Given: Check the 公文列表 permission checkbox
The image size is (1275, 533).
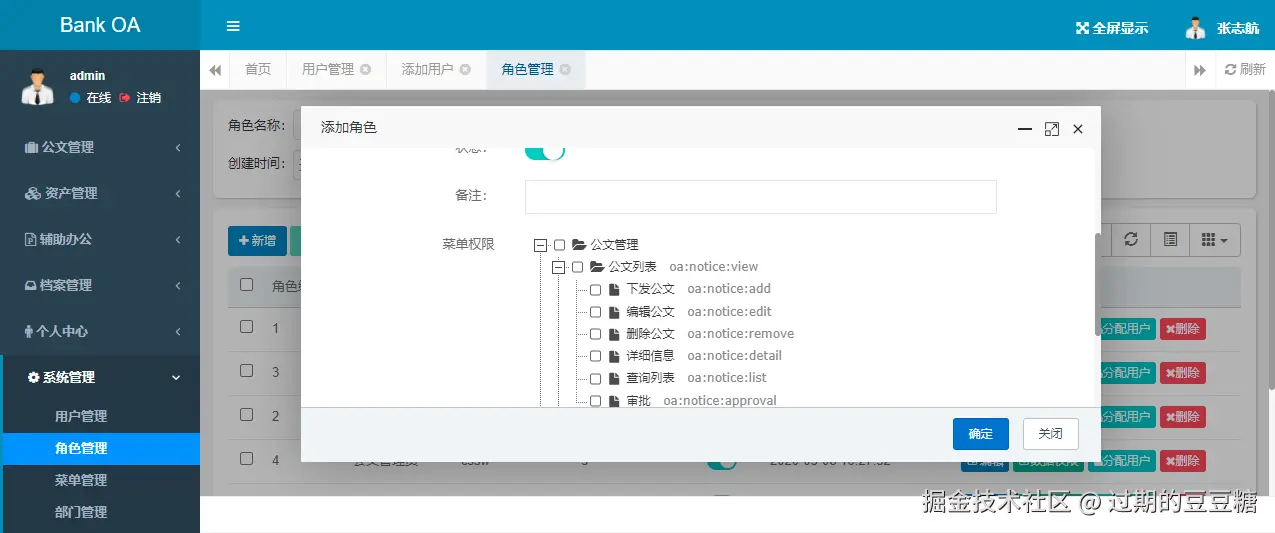Looking at the screenshot, I should [577, 267].
